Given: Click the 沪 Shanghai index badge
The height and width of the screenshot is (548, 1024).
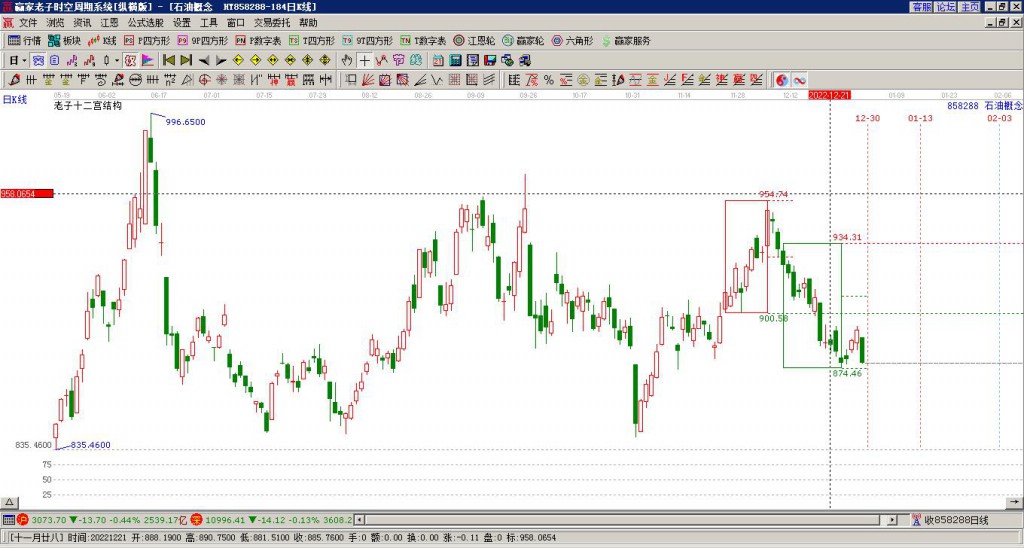Looking at the screenshot, I should point(23,520).
